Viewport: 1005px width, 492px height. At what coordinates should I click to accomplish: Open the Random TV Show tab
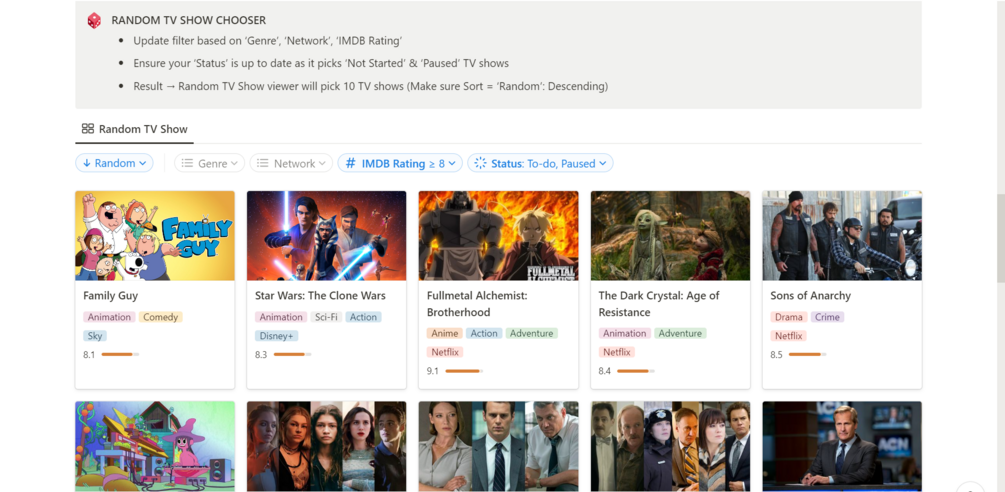point(135,129)
